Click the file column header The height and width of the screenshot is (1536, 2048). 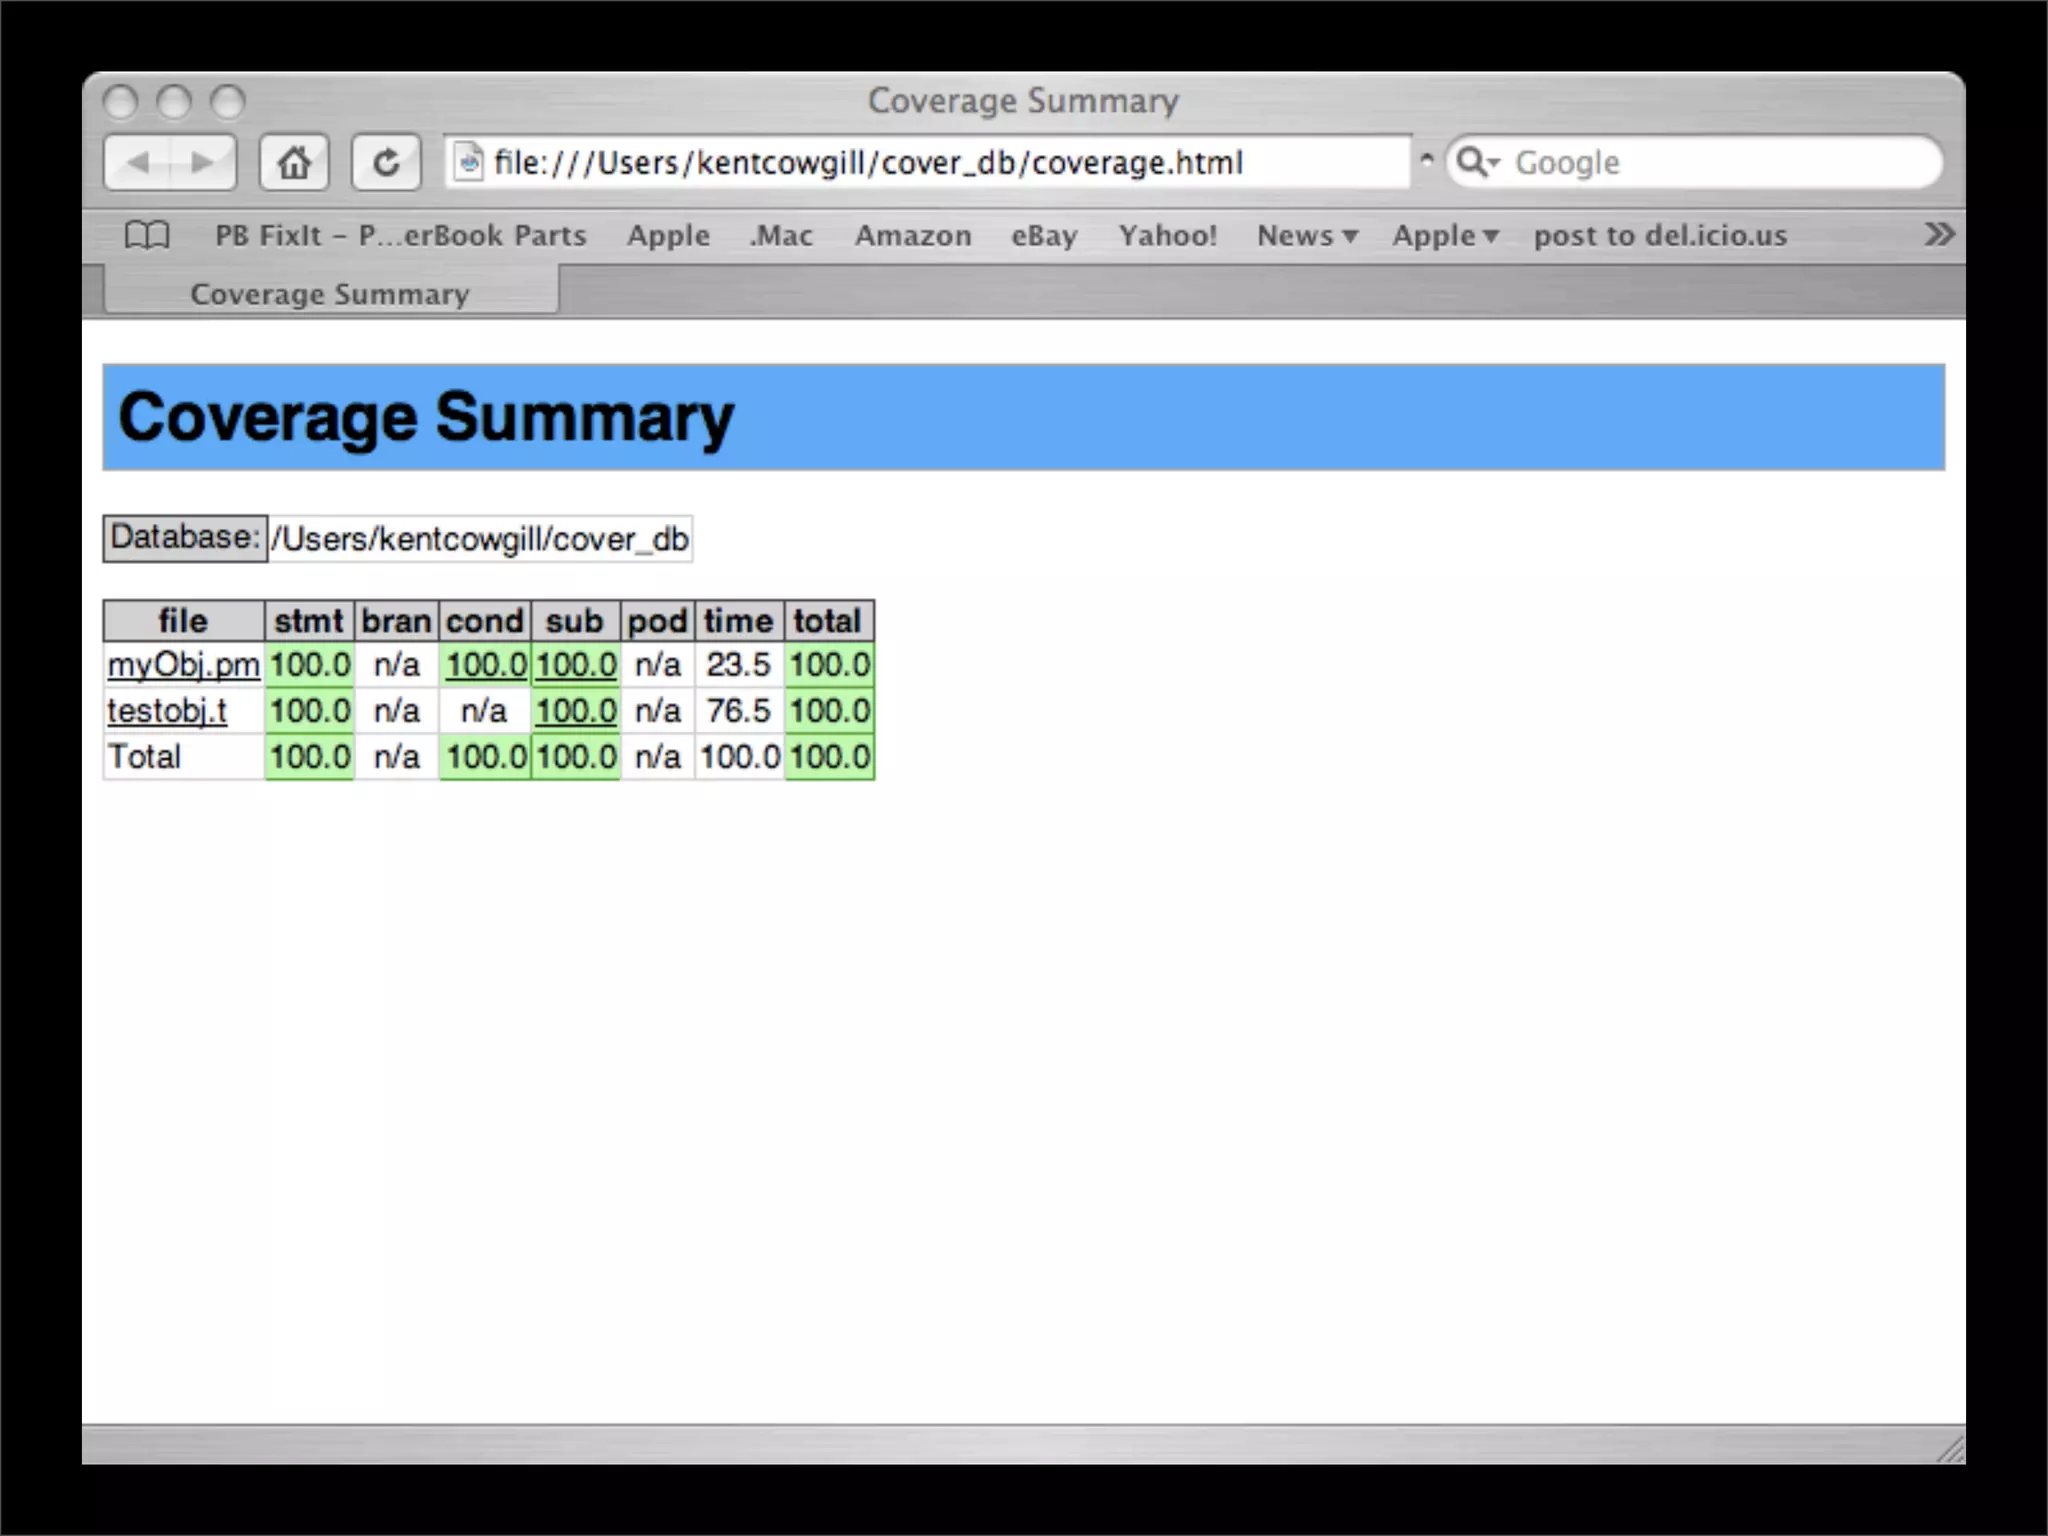[184, 621]
